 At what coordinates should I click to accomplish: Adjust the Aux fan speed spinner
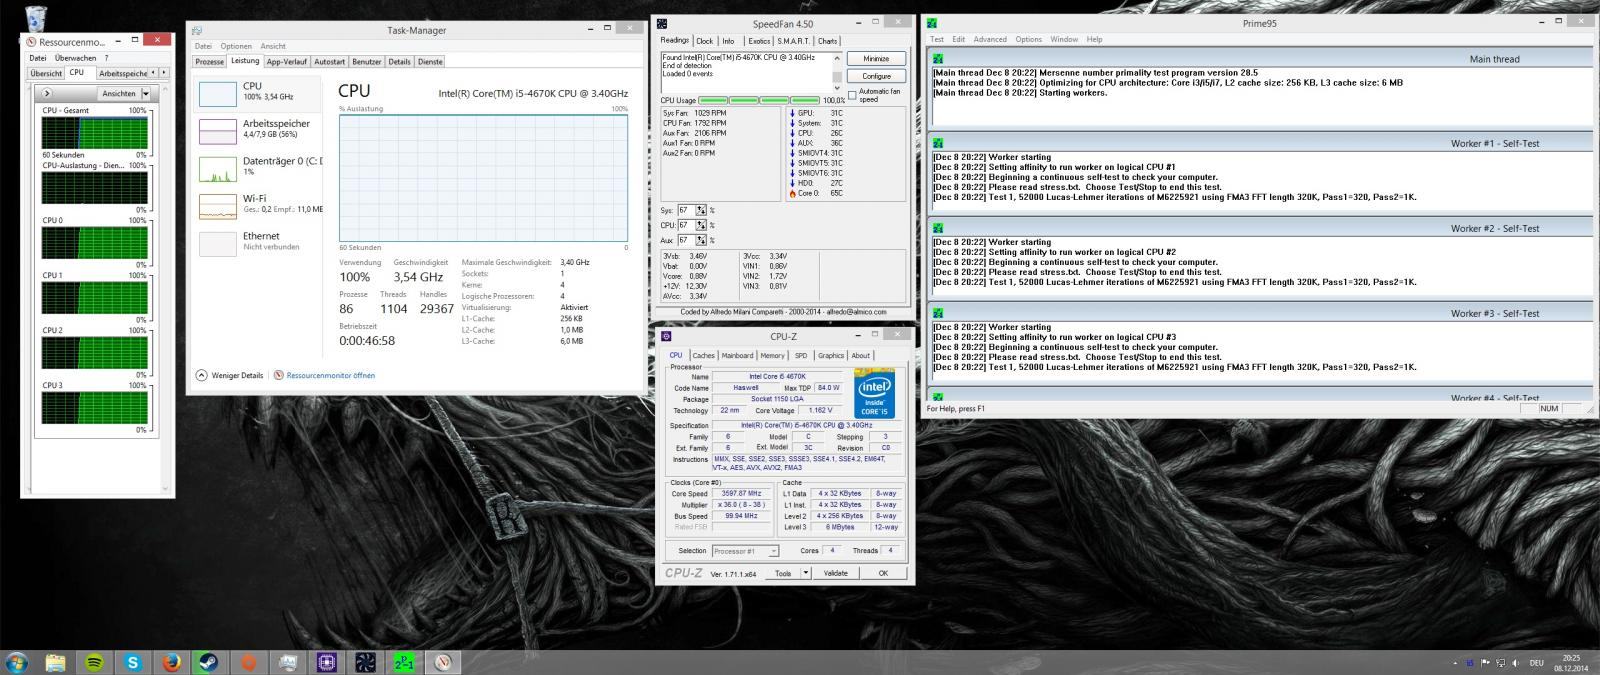[x=701, y=240]
